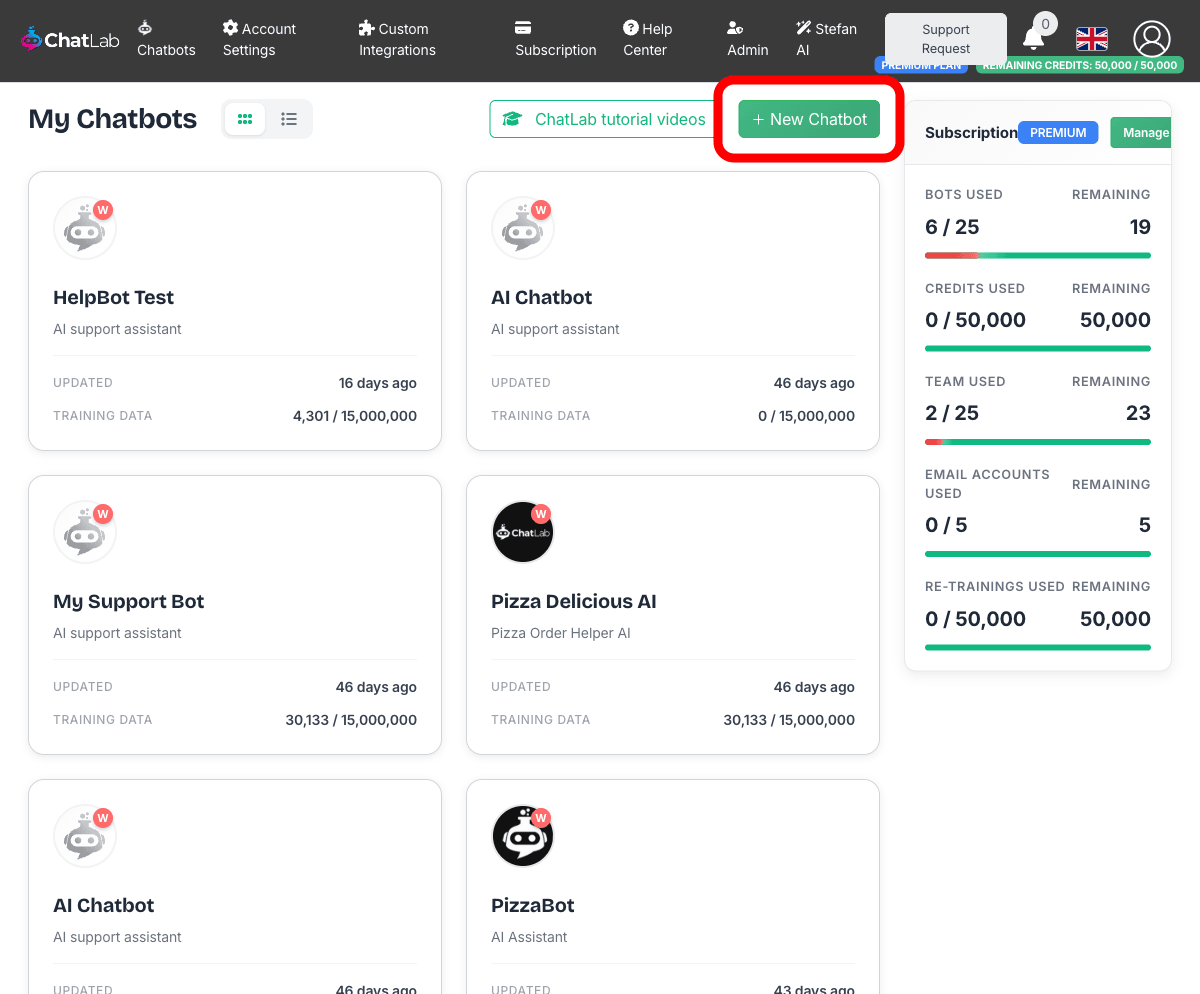Go to Account Settings
1200x994 pixels.
(x=259, y=40)
